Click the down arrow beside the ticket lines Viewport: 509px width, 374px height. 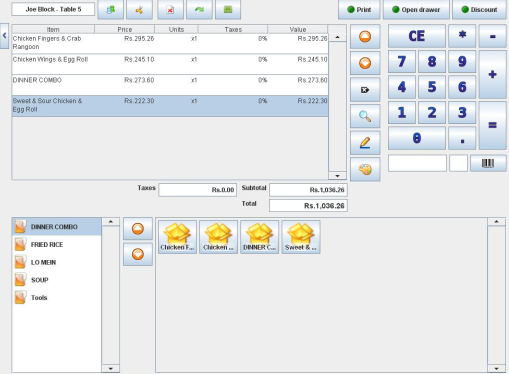[x=365, y=63]
